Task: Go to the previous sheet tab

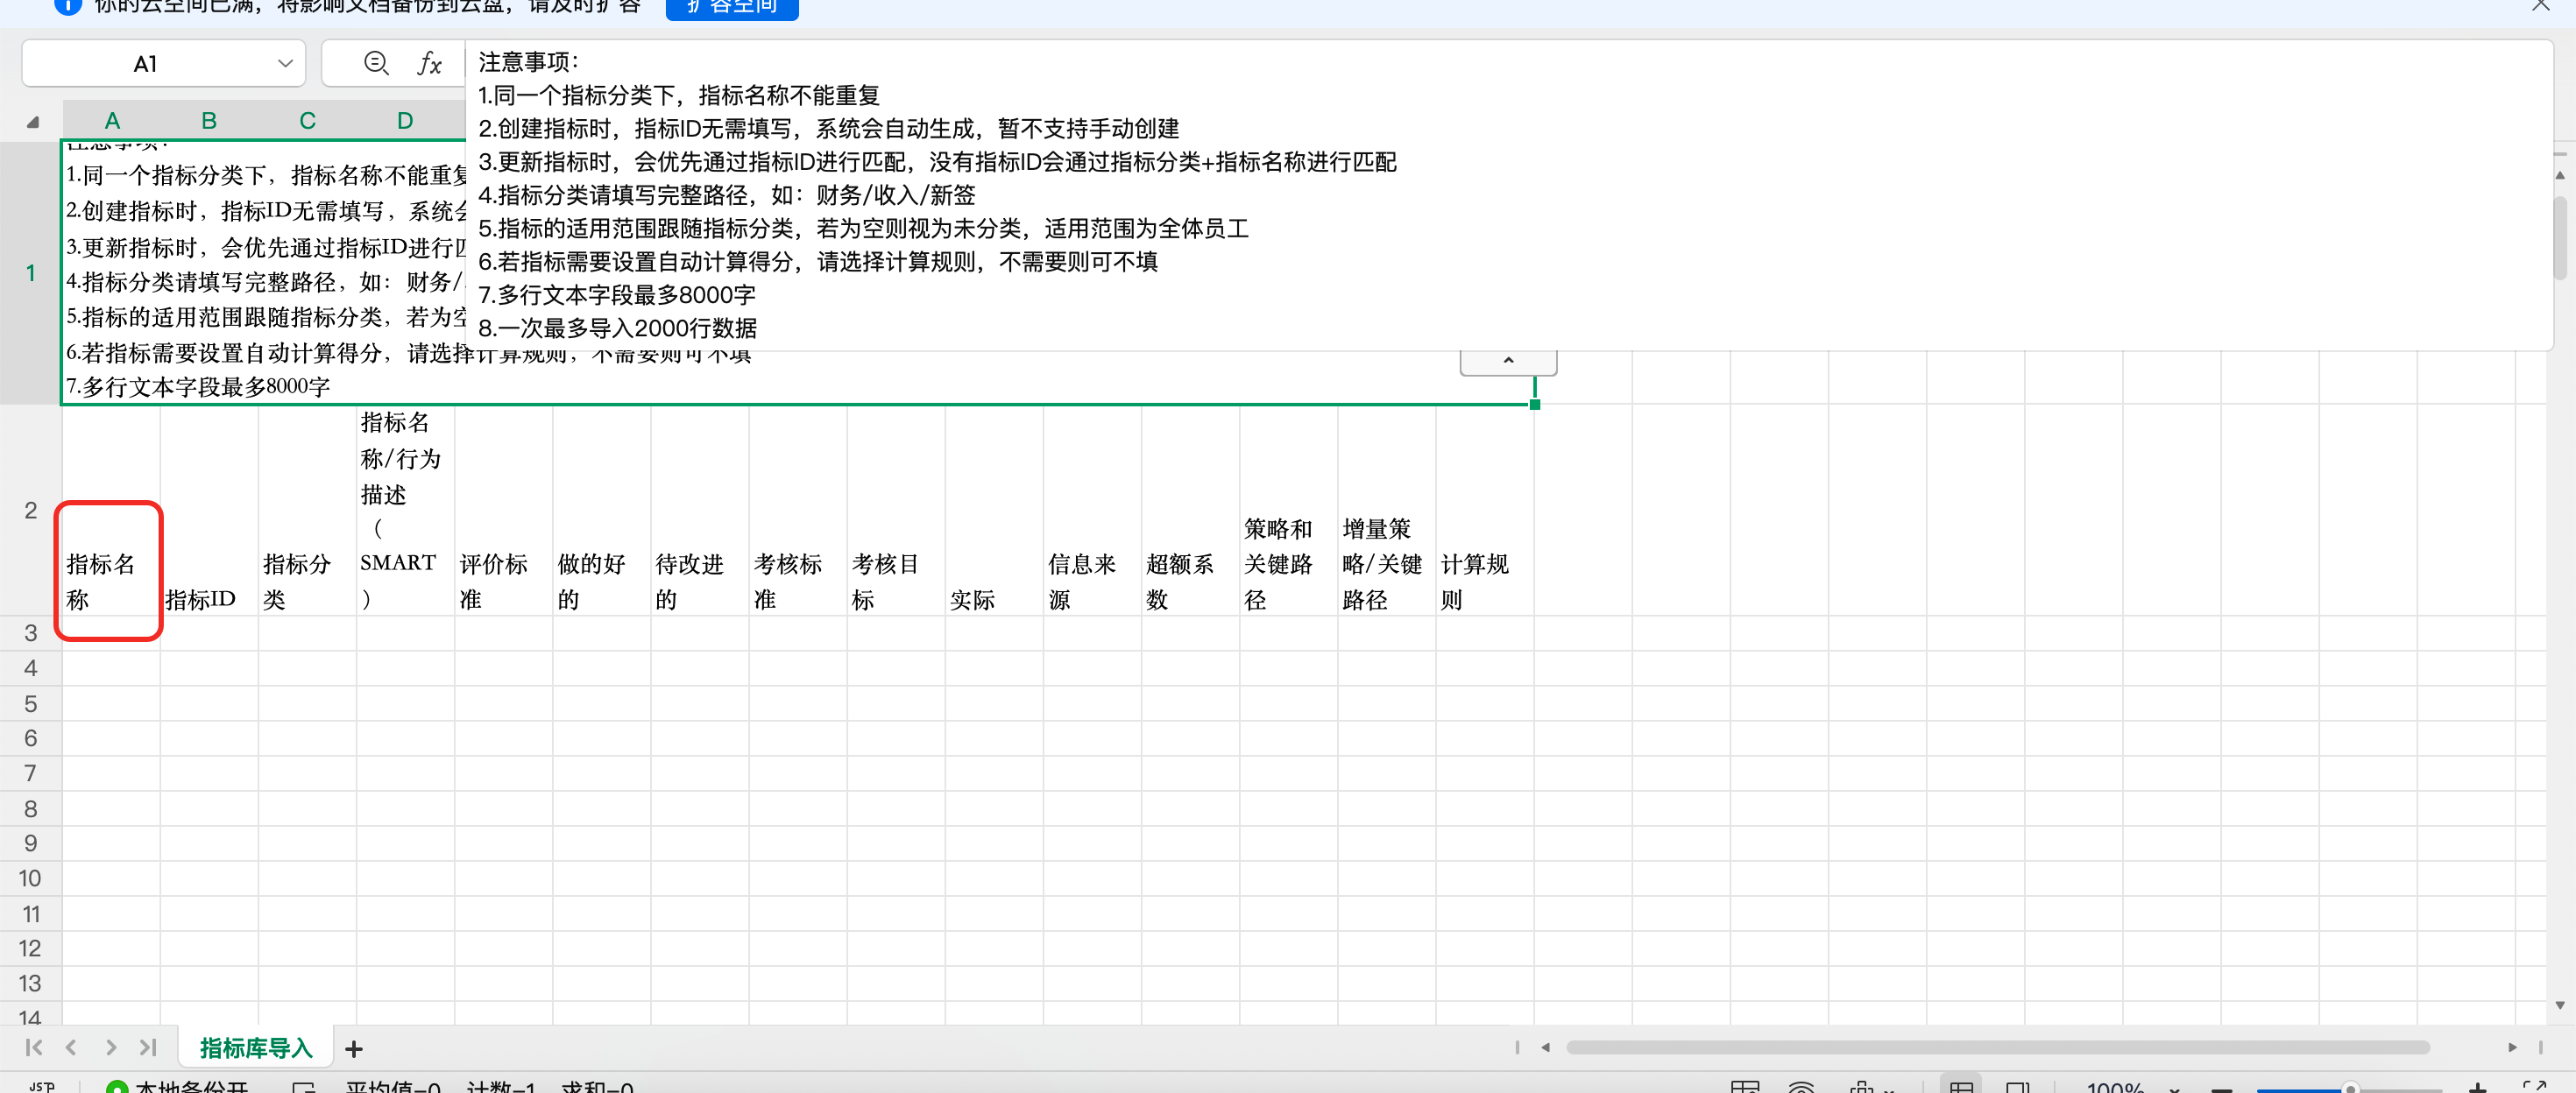Action: point(71,1047)
